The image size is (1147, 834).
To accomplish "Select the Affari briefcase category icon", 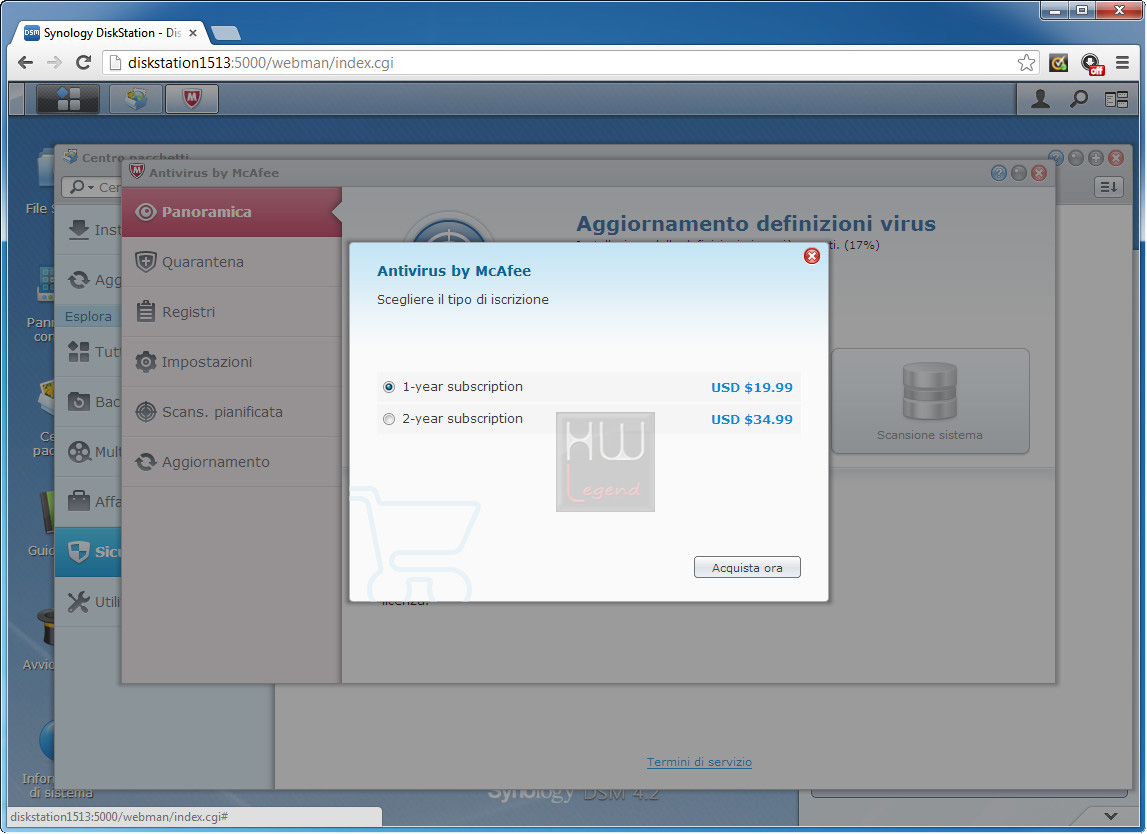I will pos(79,501).
